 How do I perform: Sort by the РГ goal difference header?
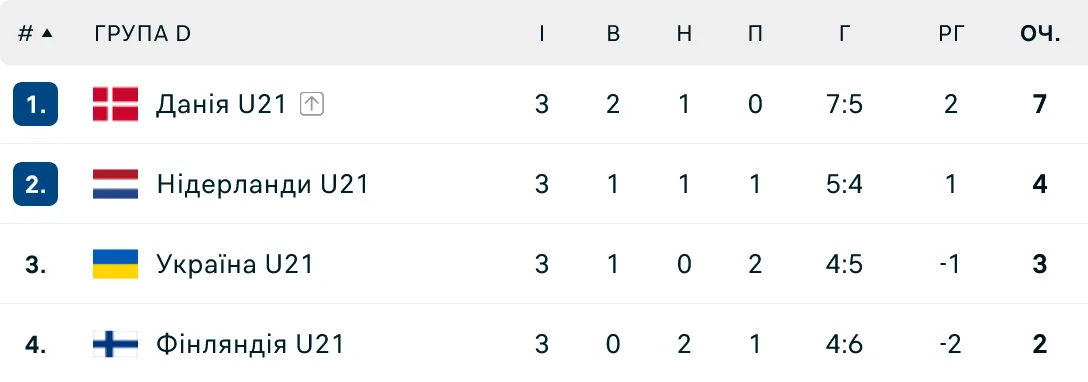coord(952,33)
